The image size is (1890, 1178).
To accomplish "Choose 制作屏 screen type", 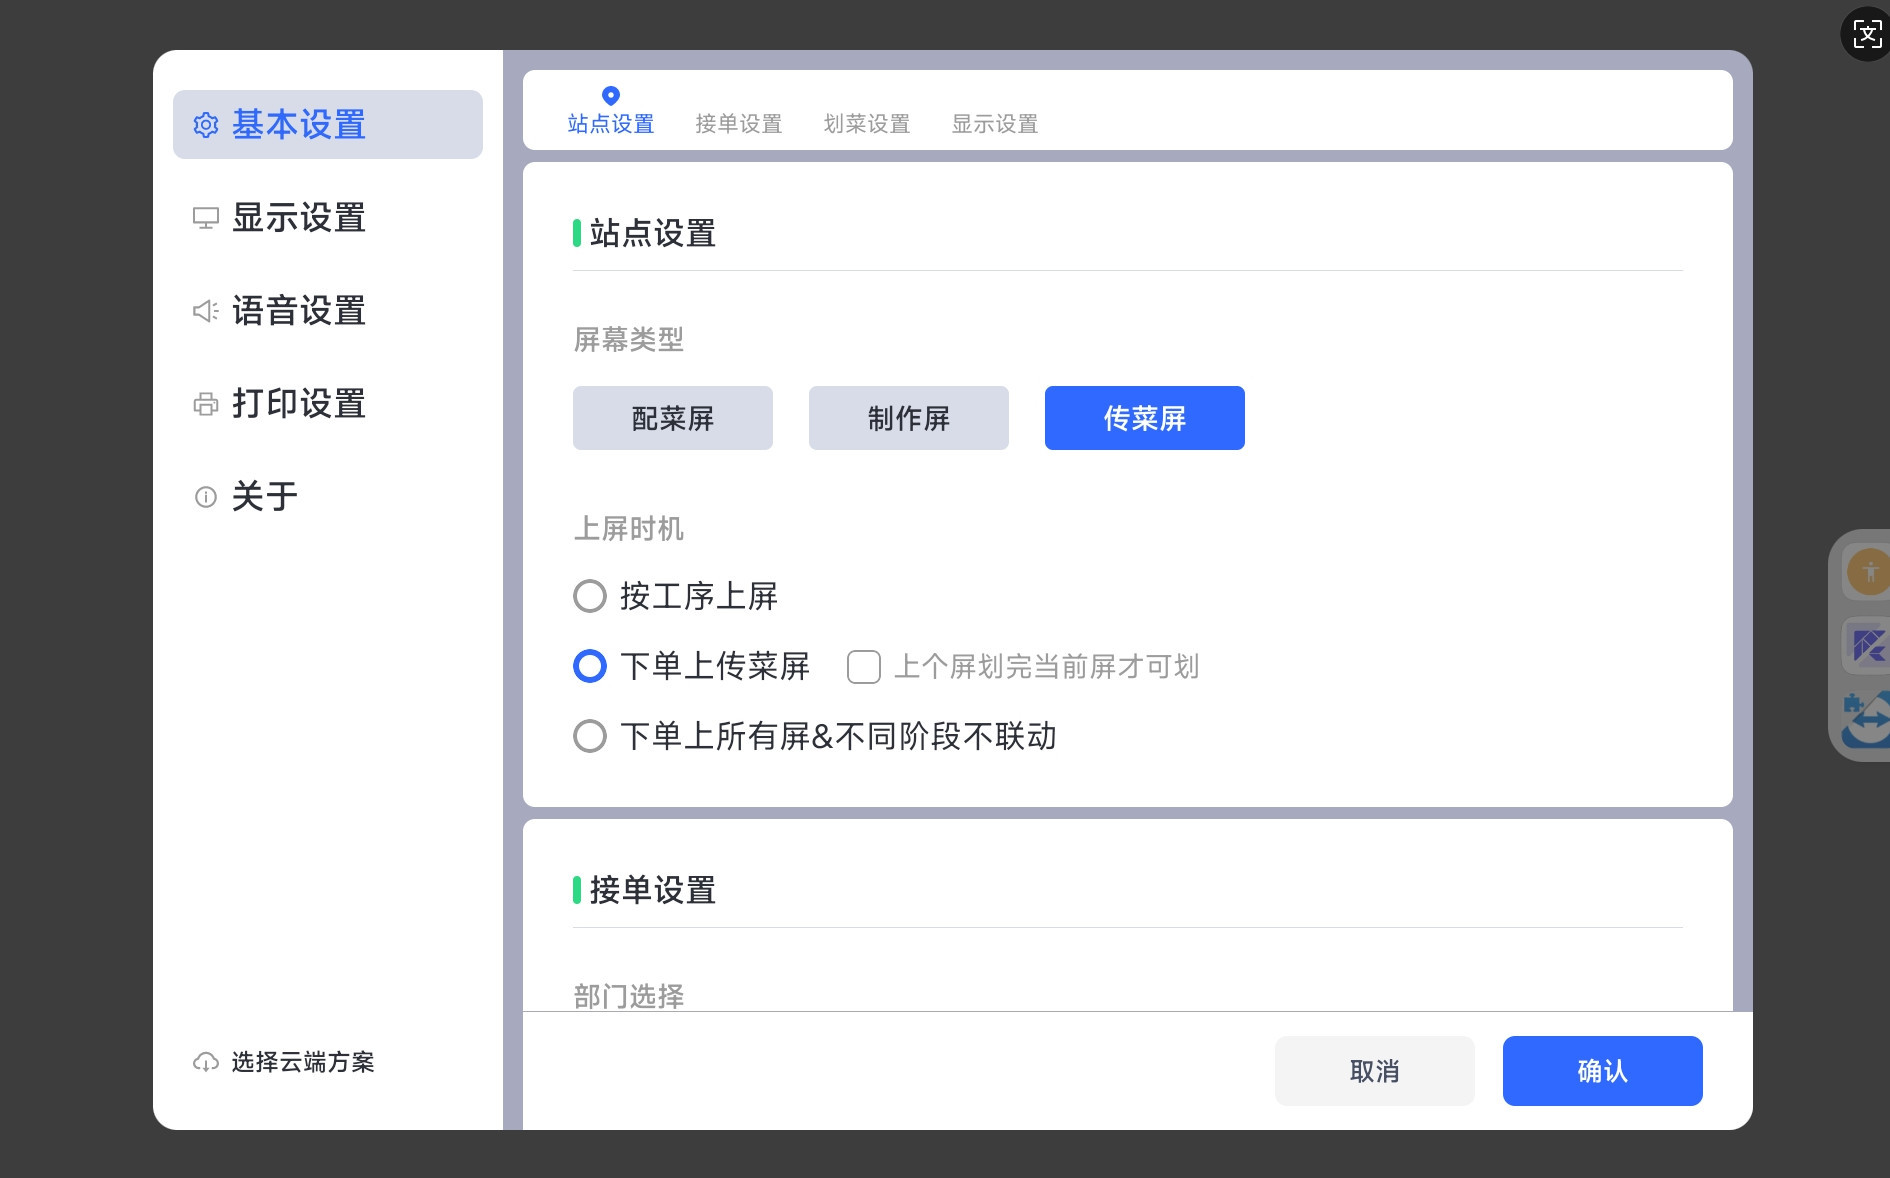I will [x=908, y=418].
